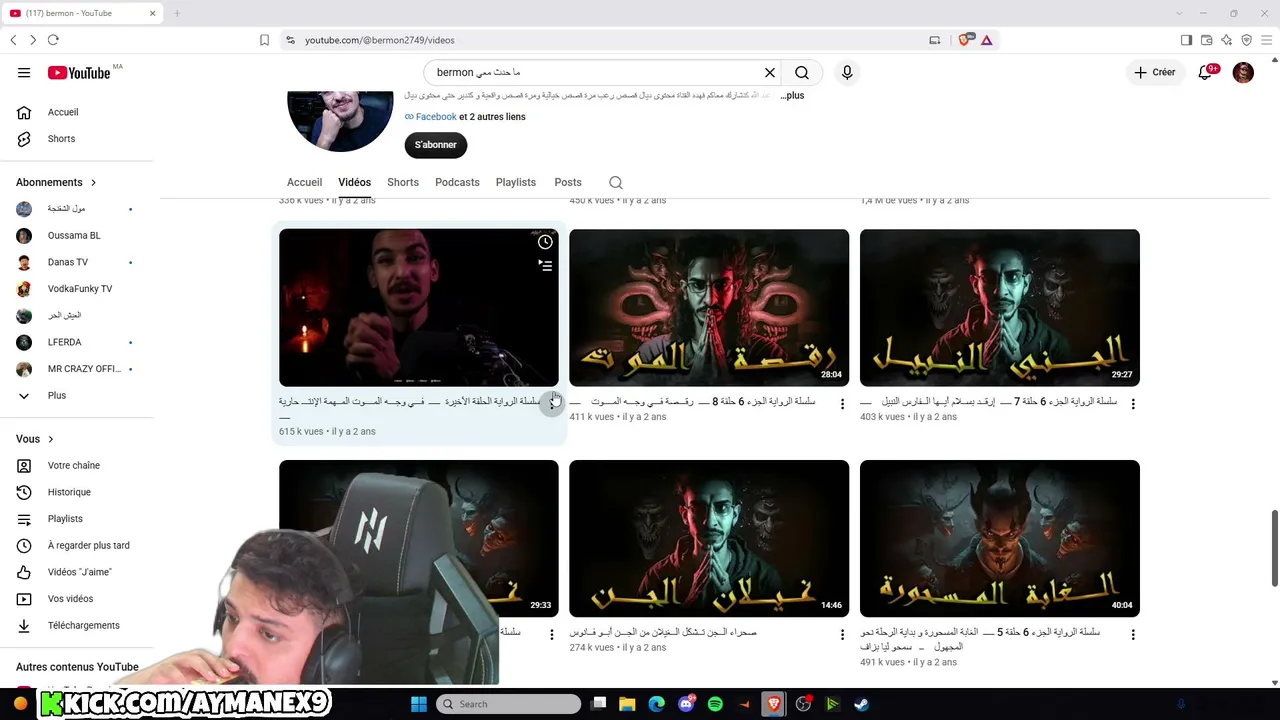
Task: Click the Créer button
Action: point(1154,72)
